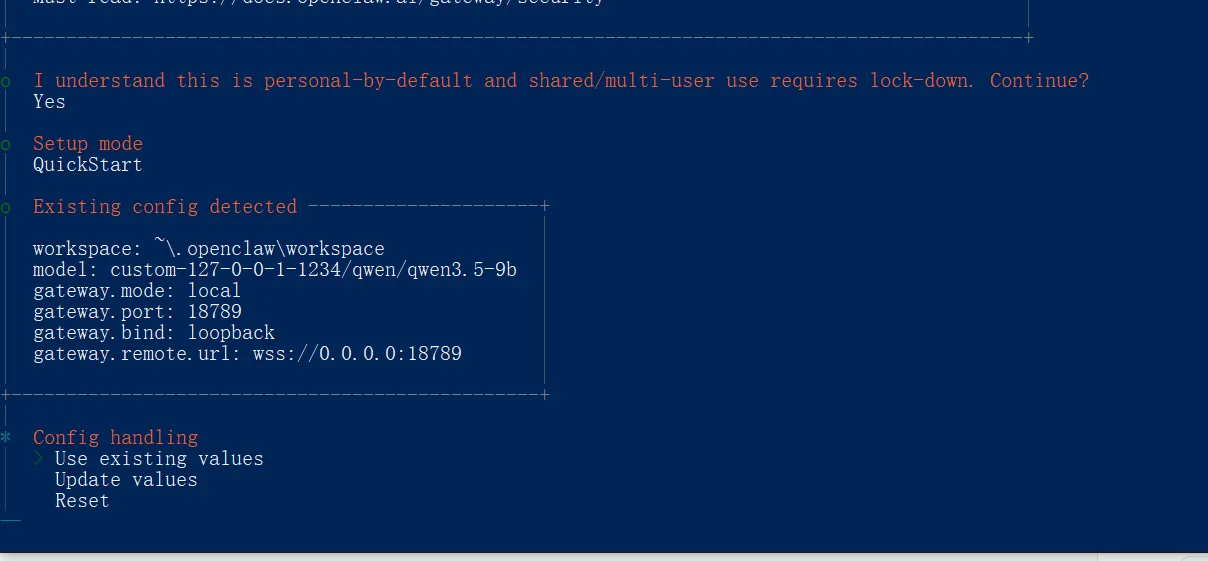The image size is (1208, 561).
Task: Click the circle marker next to Existing config detected
Action: 6,207
